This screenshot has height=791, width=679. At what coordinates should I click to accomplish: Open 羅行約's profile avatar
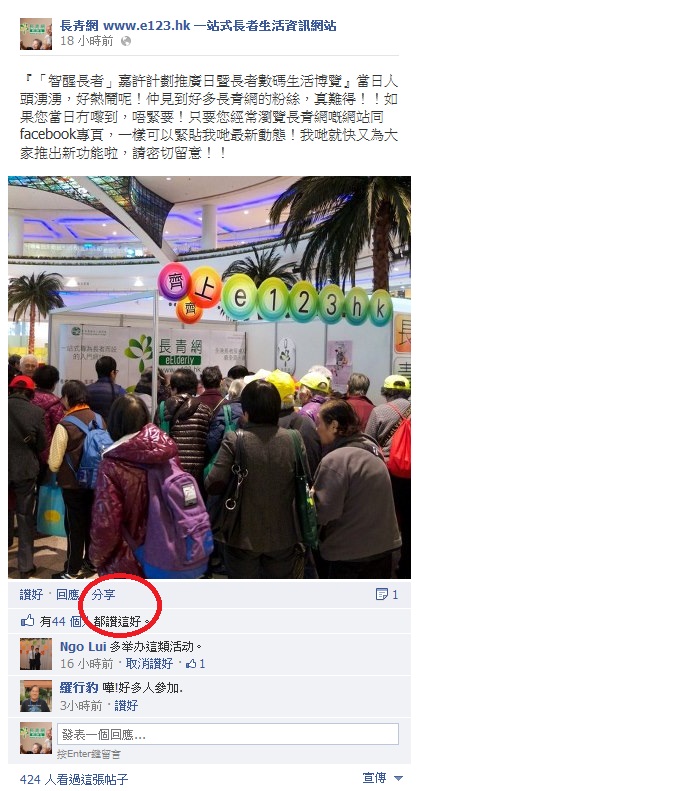[36, 696]
